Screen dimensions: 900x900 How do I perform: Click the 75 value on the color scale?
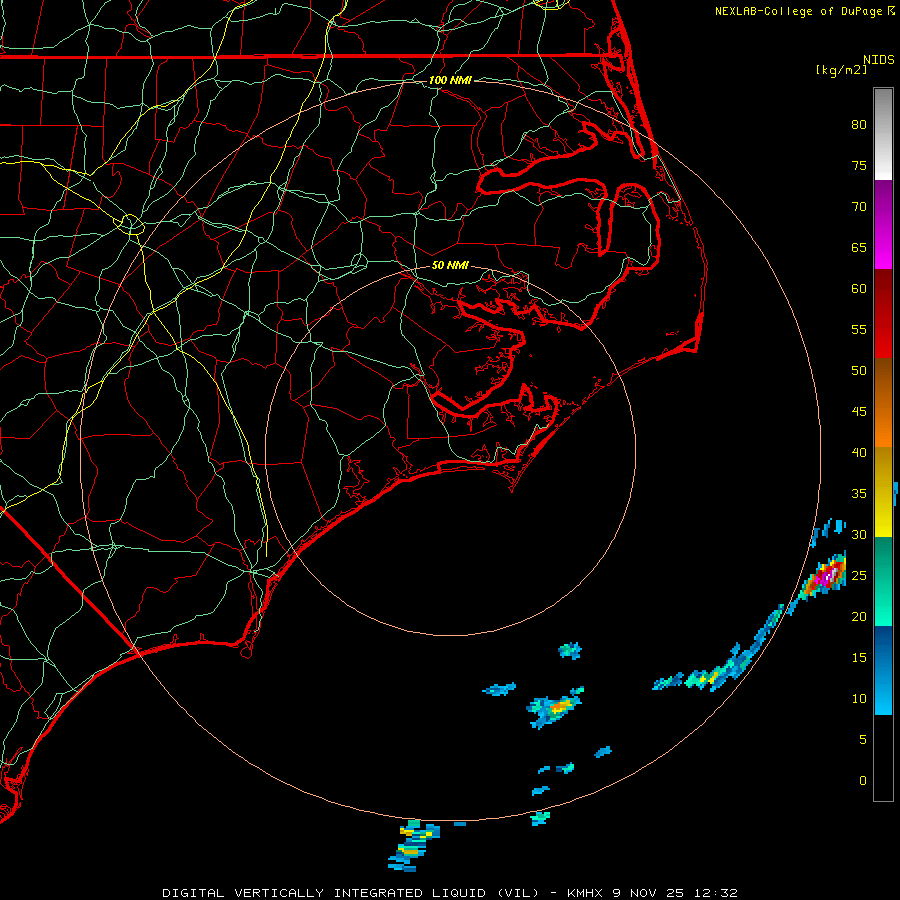pos(859,166)
